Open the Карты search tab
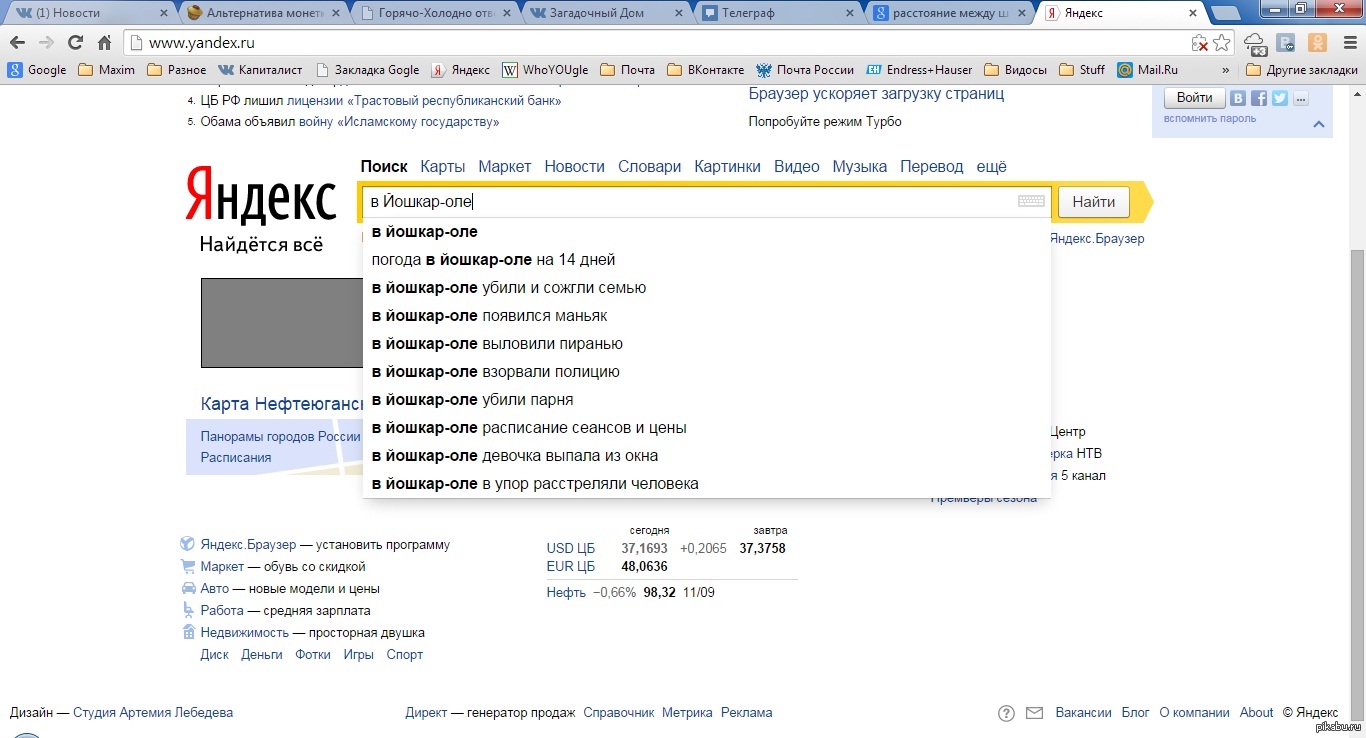 pos(443,167)
